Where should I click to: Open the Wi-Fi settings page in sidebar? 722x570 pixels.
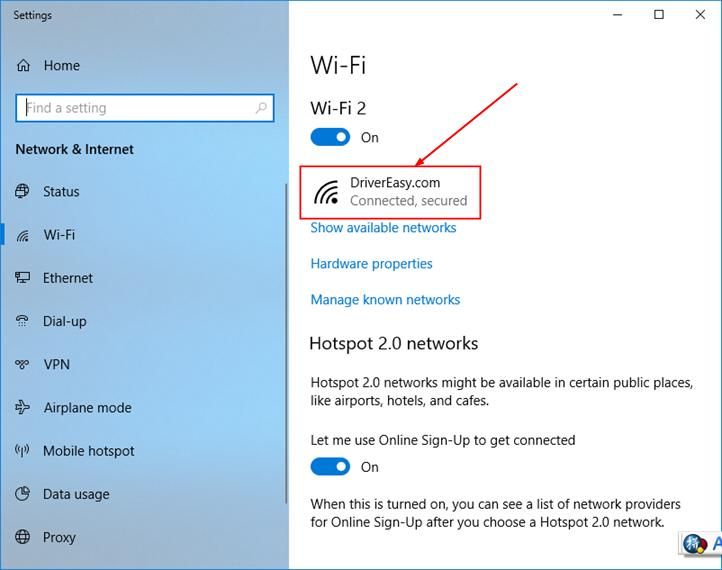pyautogui.click(x=59, y=235)
